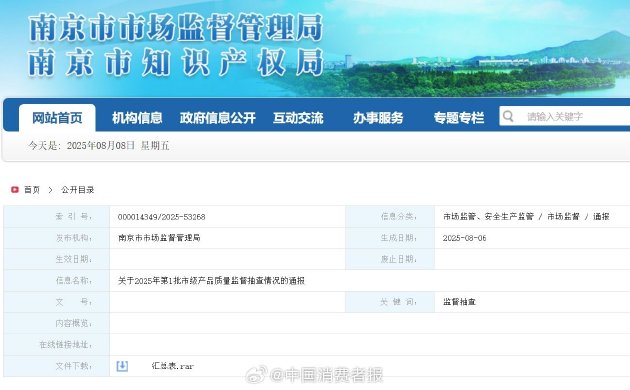Screen dimensions: 630x390
Task: Select index number 000014349/2025-53268
Action: [x=162, y=217]
